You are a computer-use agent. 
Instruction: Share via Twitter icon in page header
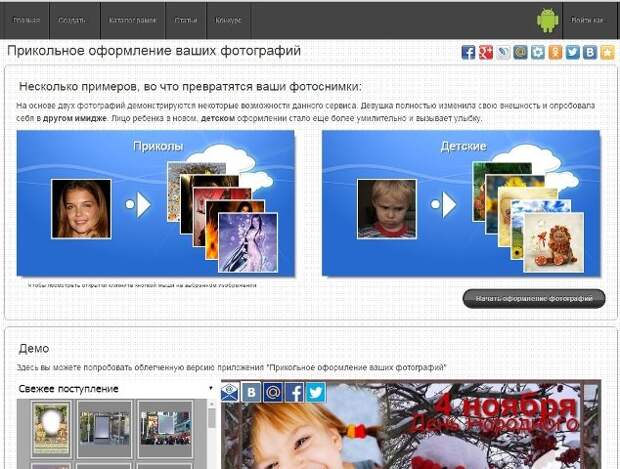572,53
